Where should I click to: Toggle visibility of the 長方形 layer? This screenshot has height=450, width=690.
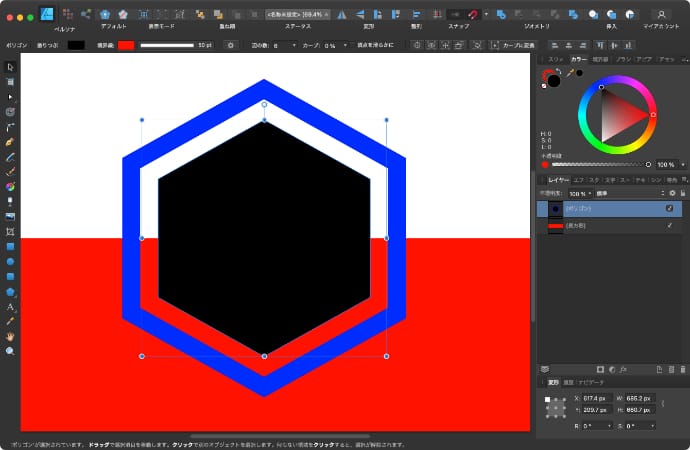click(670, 226)
